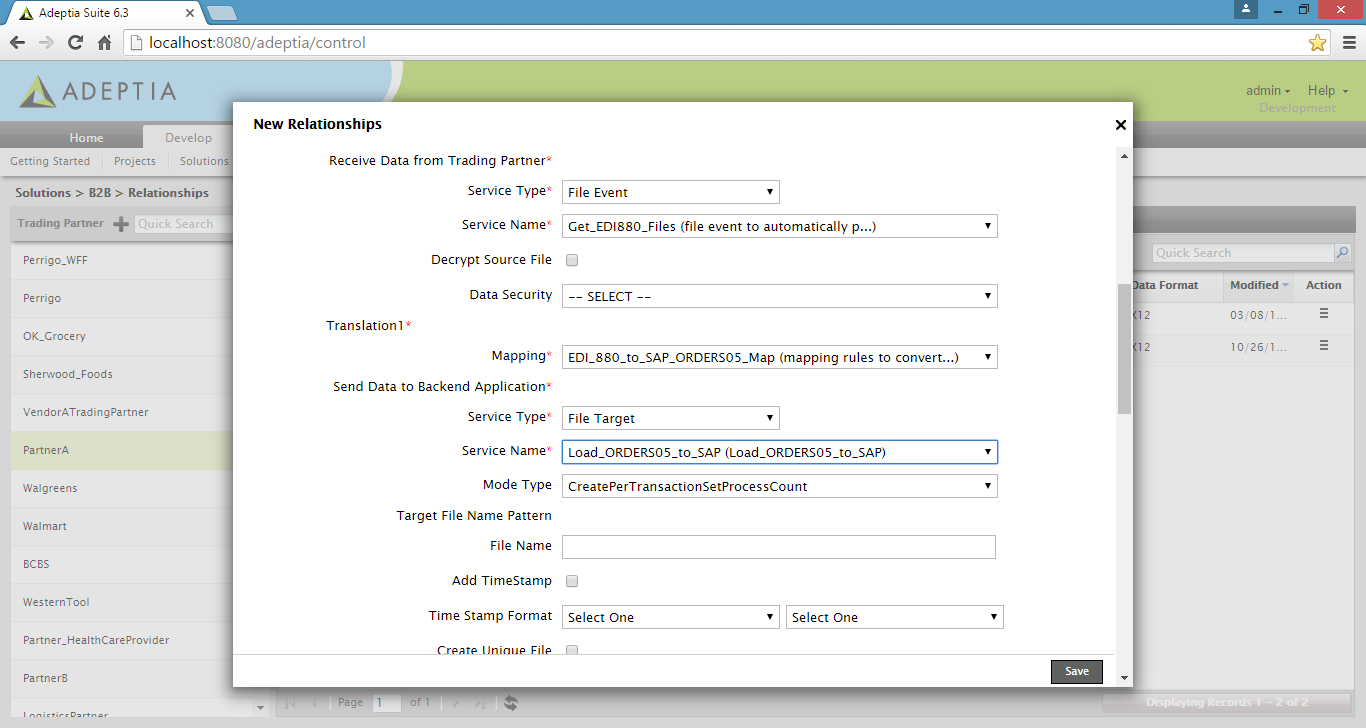Image resolution: width=1366 pixels, height=728 pixels.
Task: Open the admin user menu
Action: pyautogui.click(x=1268, y=91)
